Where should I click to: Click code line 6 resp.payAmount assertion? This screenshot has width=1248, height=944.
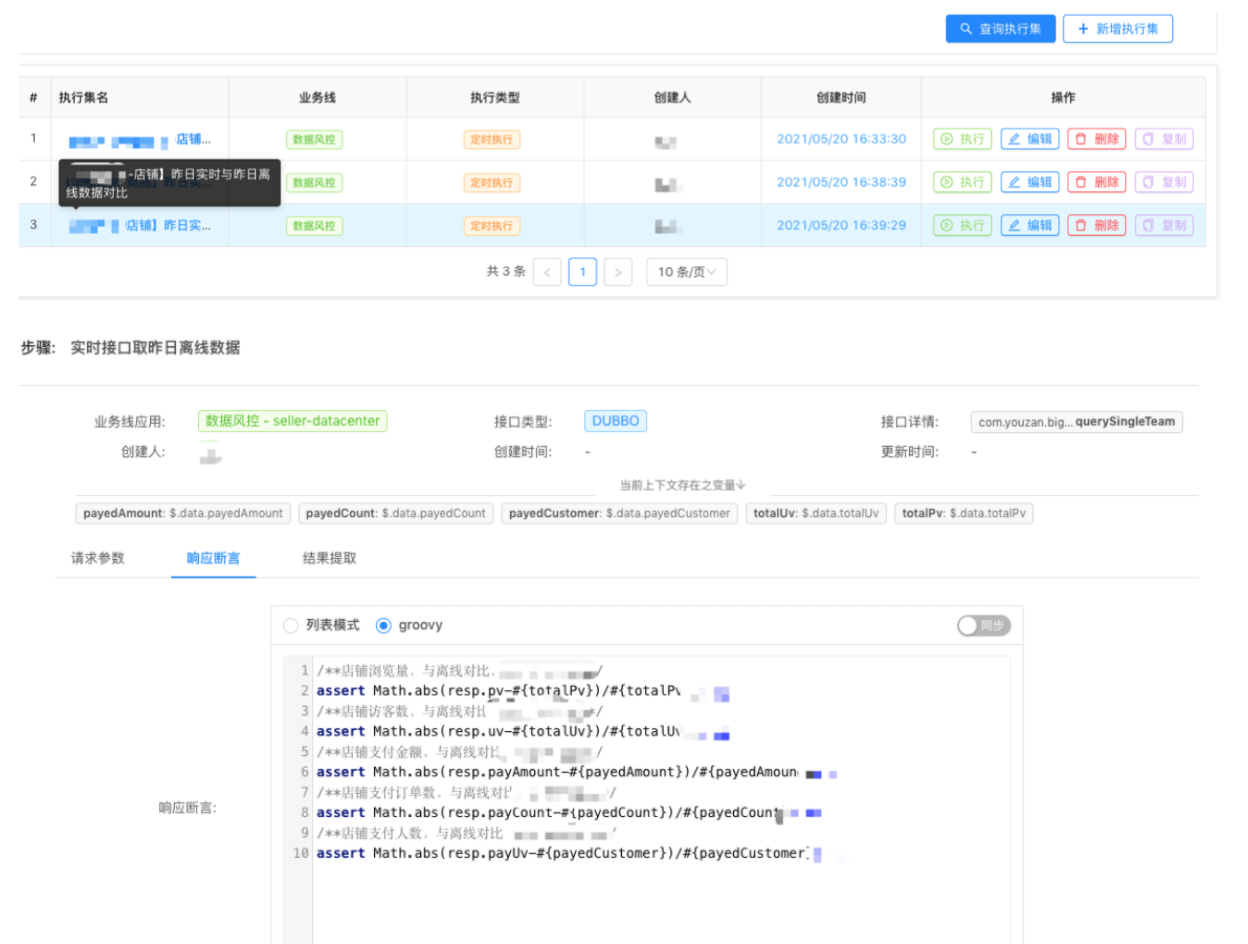[576, 772]
